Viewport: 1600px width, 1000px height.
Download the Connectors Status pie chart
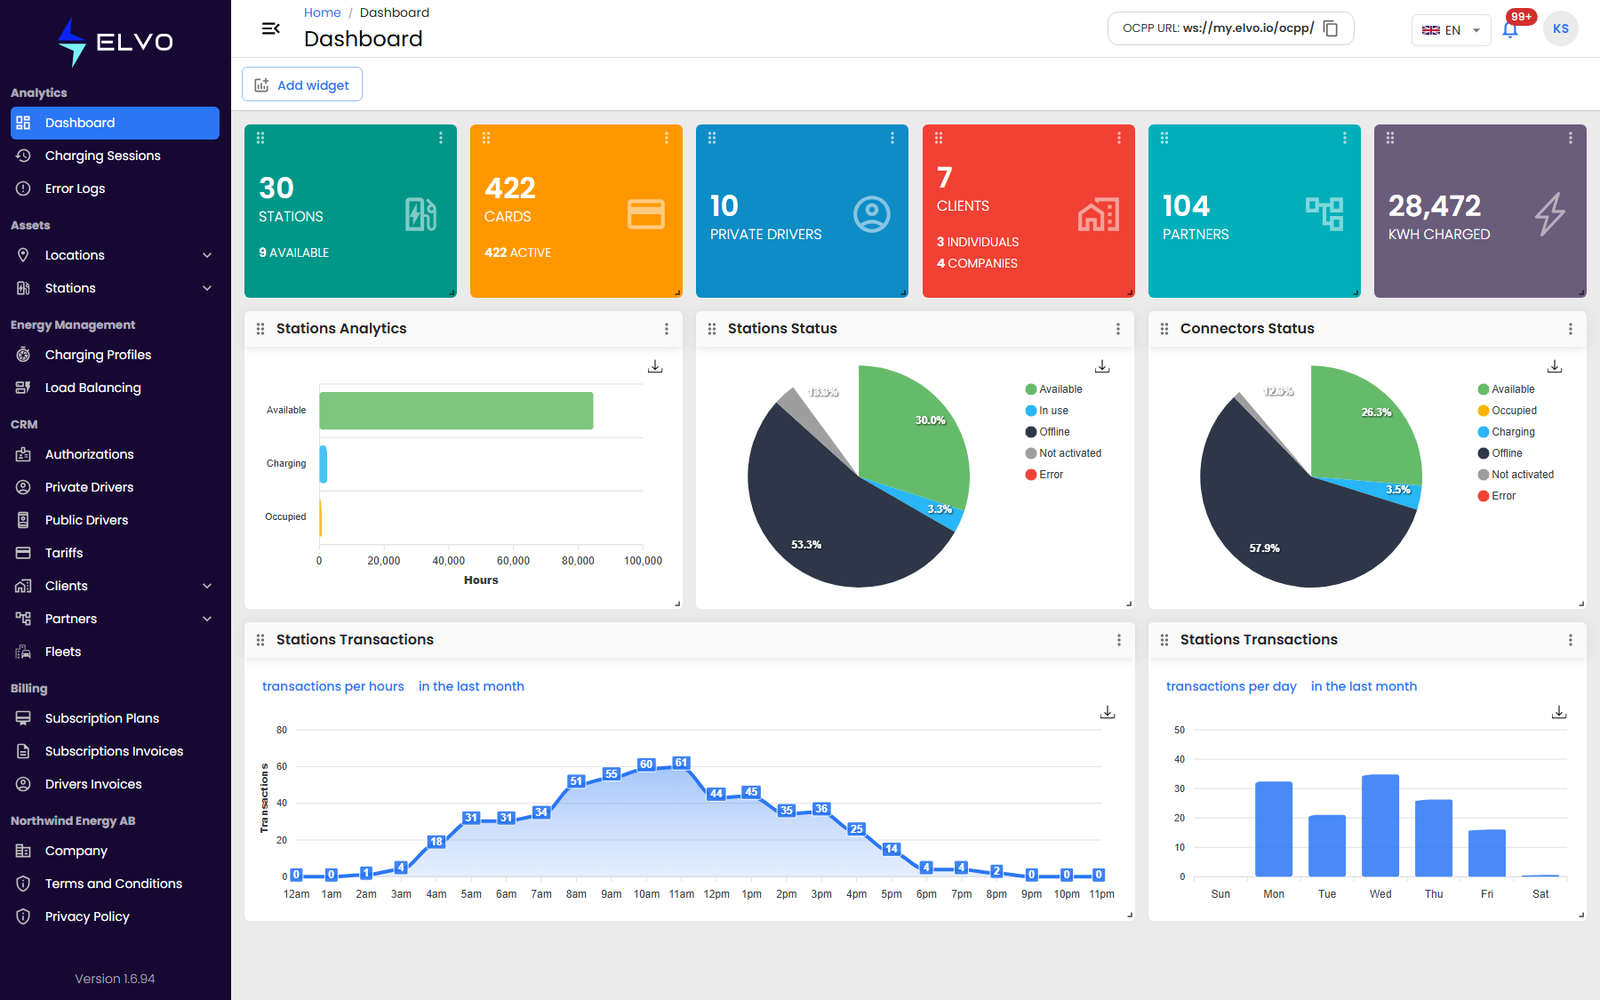pyautogui.click(x=1555, y=367)
